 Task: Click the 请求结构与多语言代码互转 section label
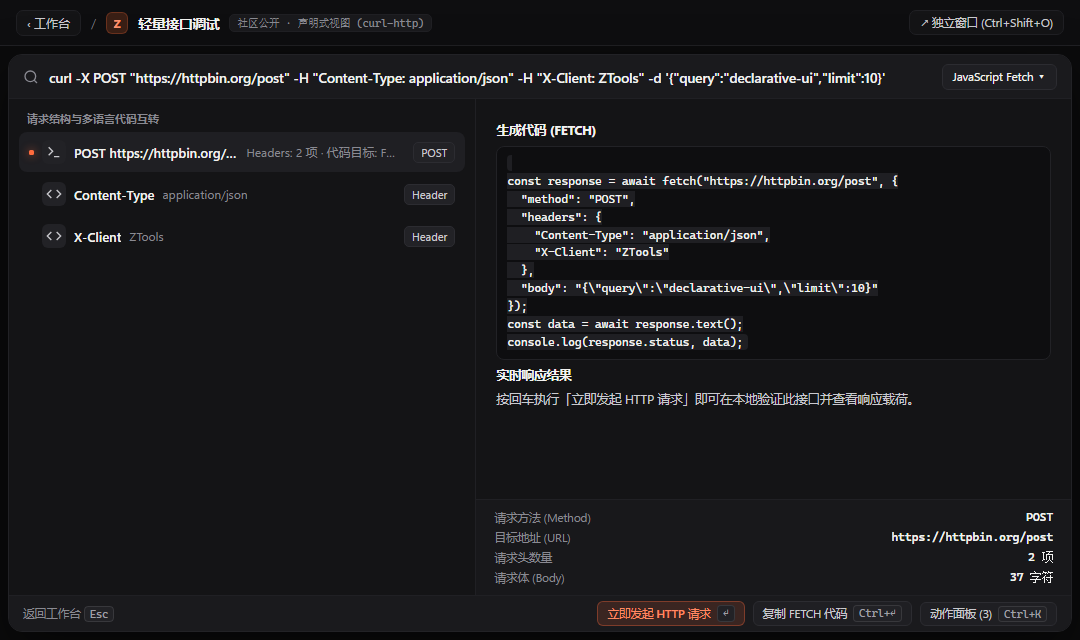(93, 119)
